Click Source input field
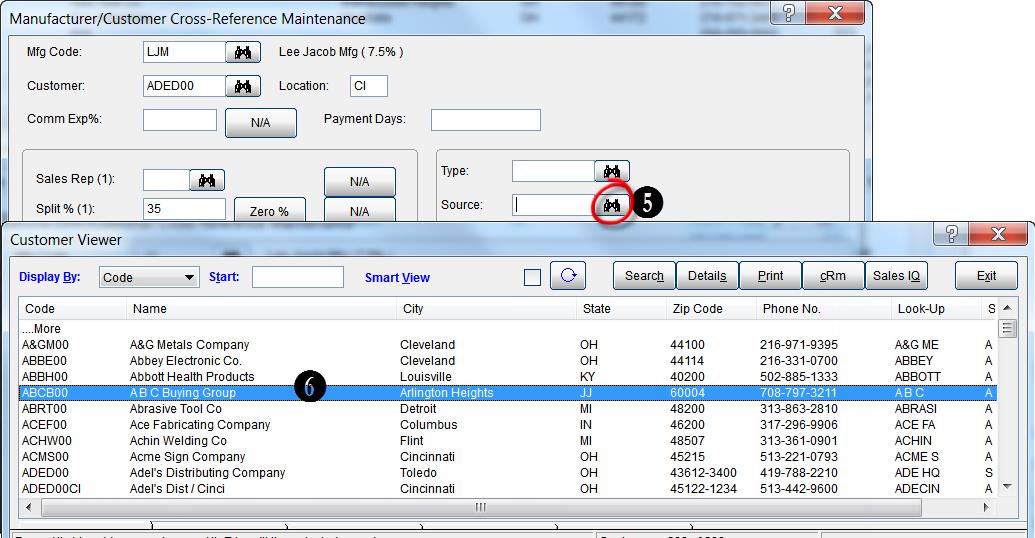The height and width of the screenshot is (538, 1035). tap(553, 205)
